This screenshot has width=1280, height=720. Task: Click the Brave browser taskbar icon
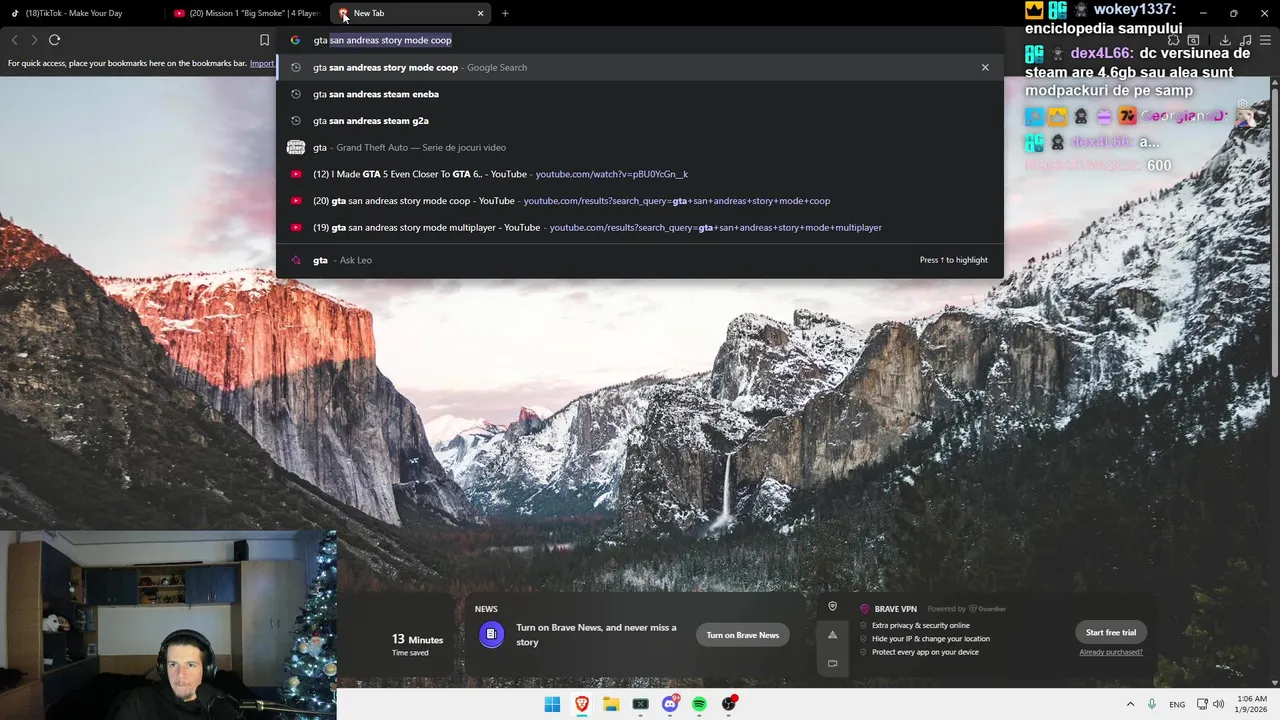click(582, 704)
